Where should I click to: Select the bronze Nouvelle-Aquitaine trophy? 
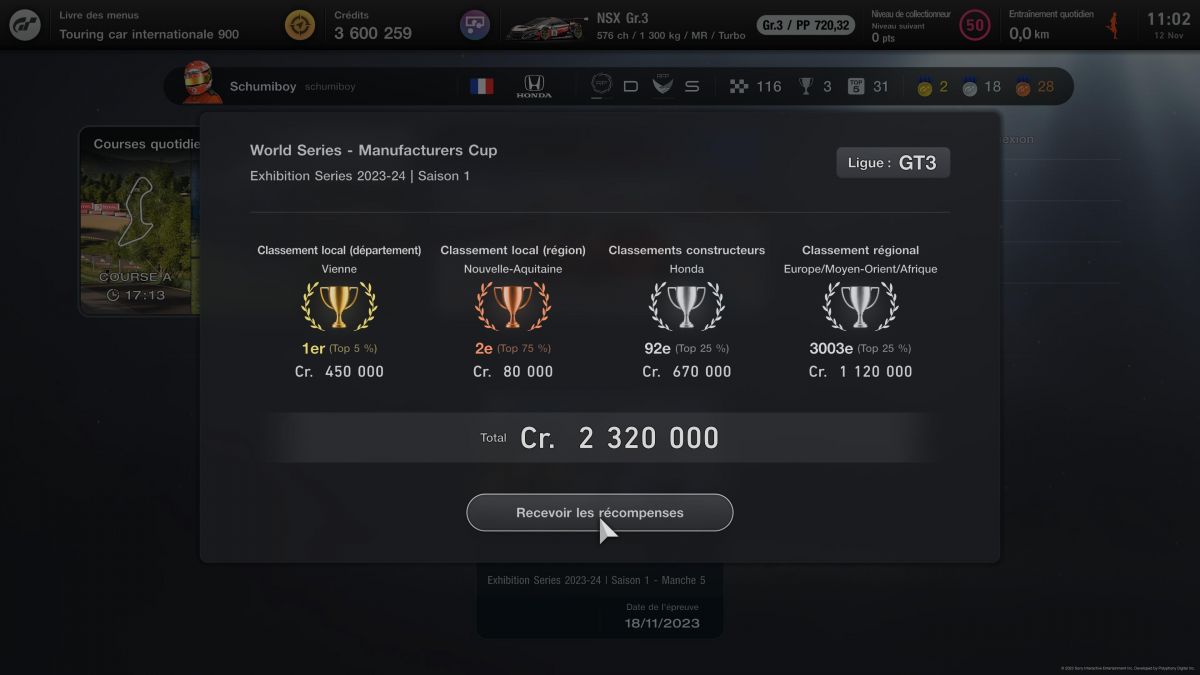513,305
